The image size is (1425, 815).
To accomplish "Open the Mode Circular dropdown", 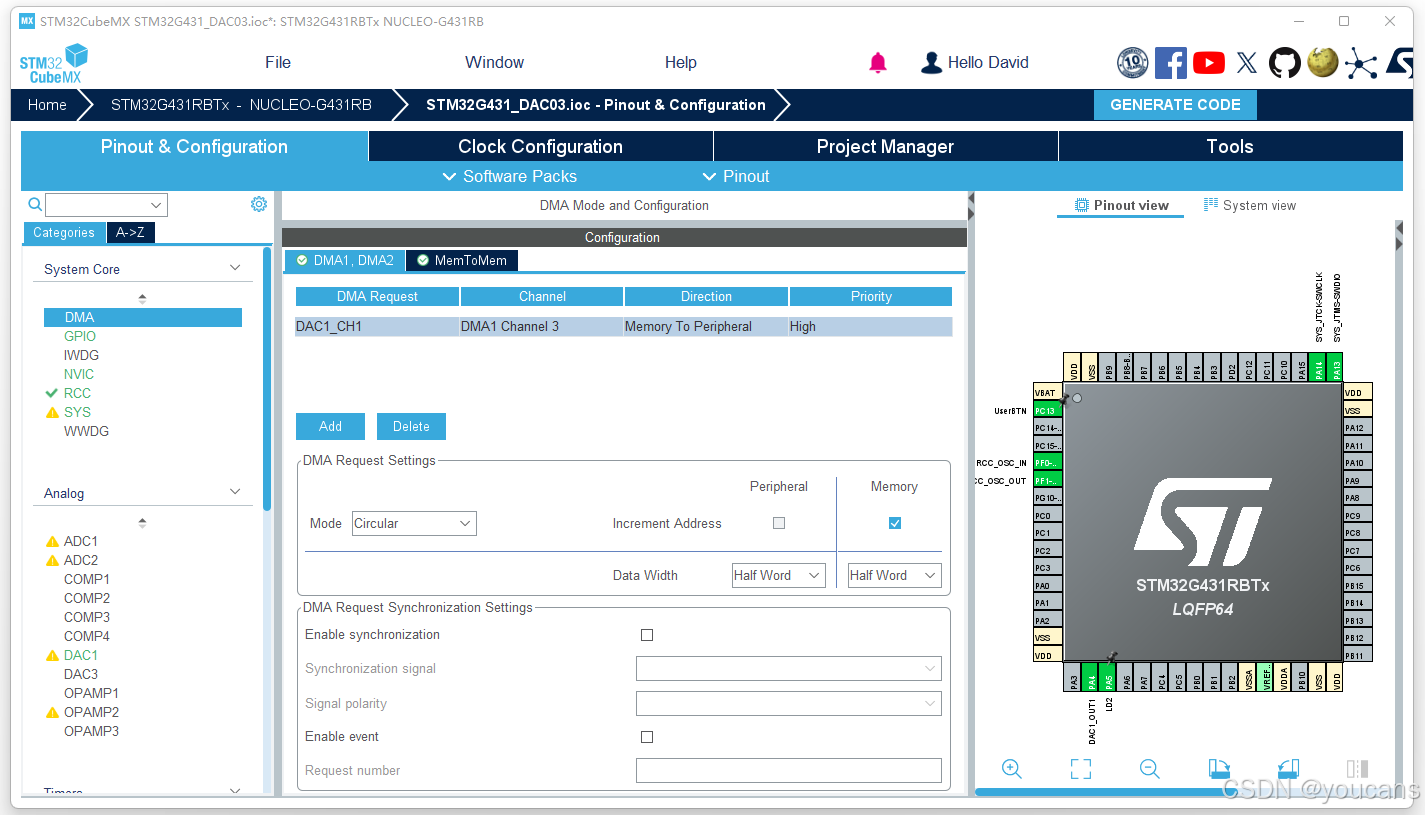I will pyautogui.click(x=414, y=523).
